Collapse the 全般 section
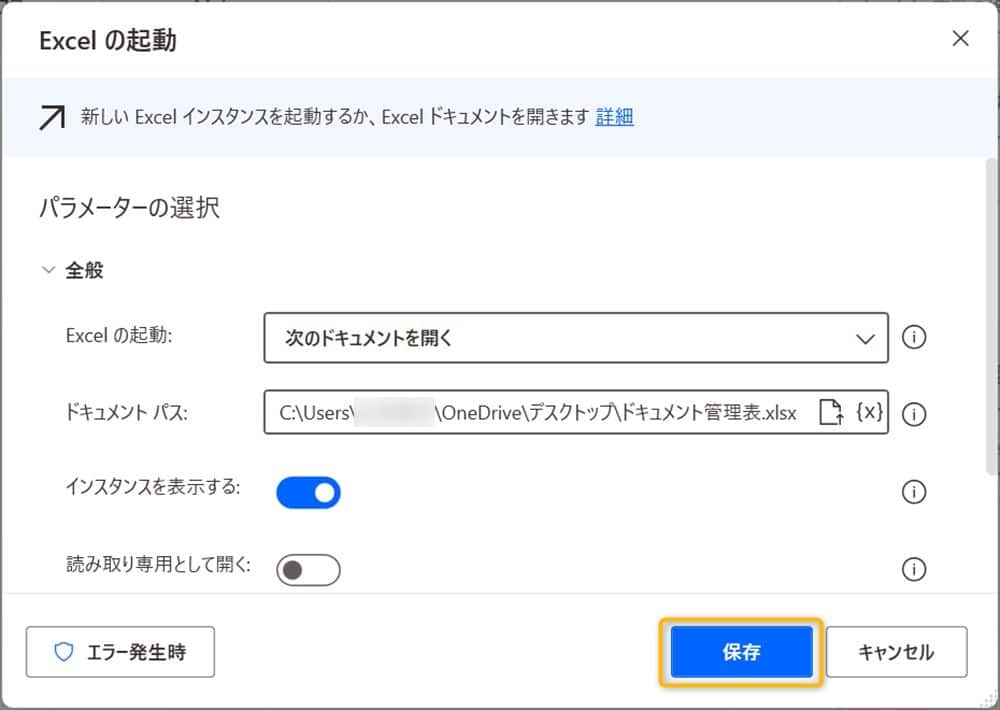The height and width of the screenshot is (710, 1000). point(47,269)
